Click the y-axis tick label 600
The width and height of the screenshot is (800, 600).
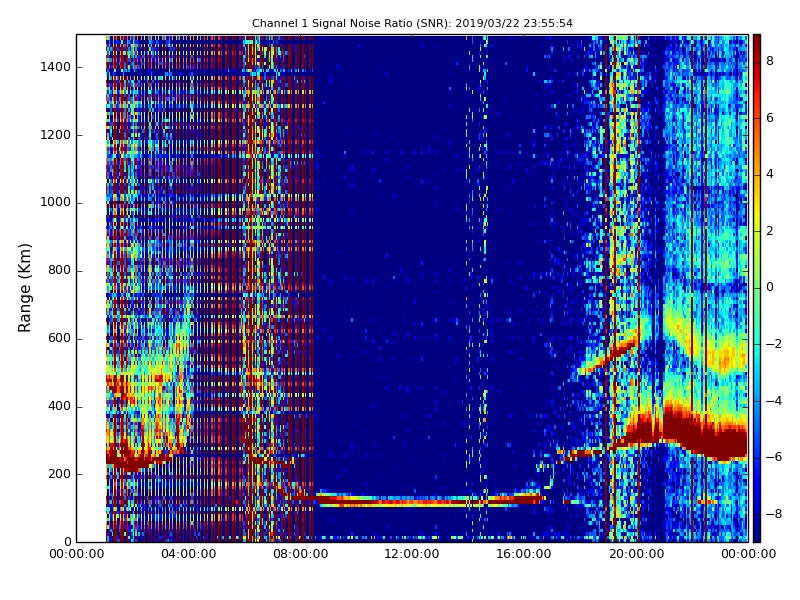point(59,338)
